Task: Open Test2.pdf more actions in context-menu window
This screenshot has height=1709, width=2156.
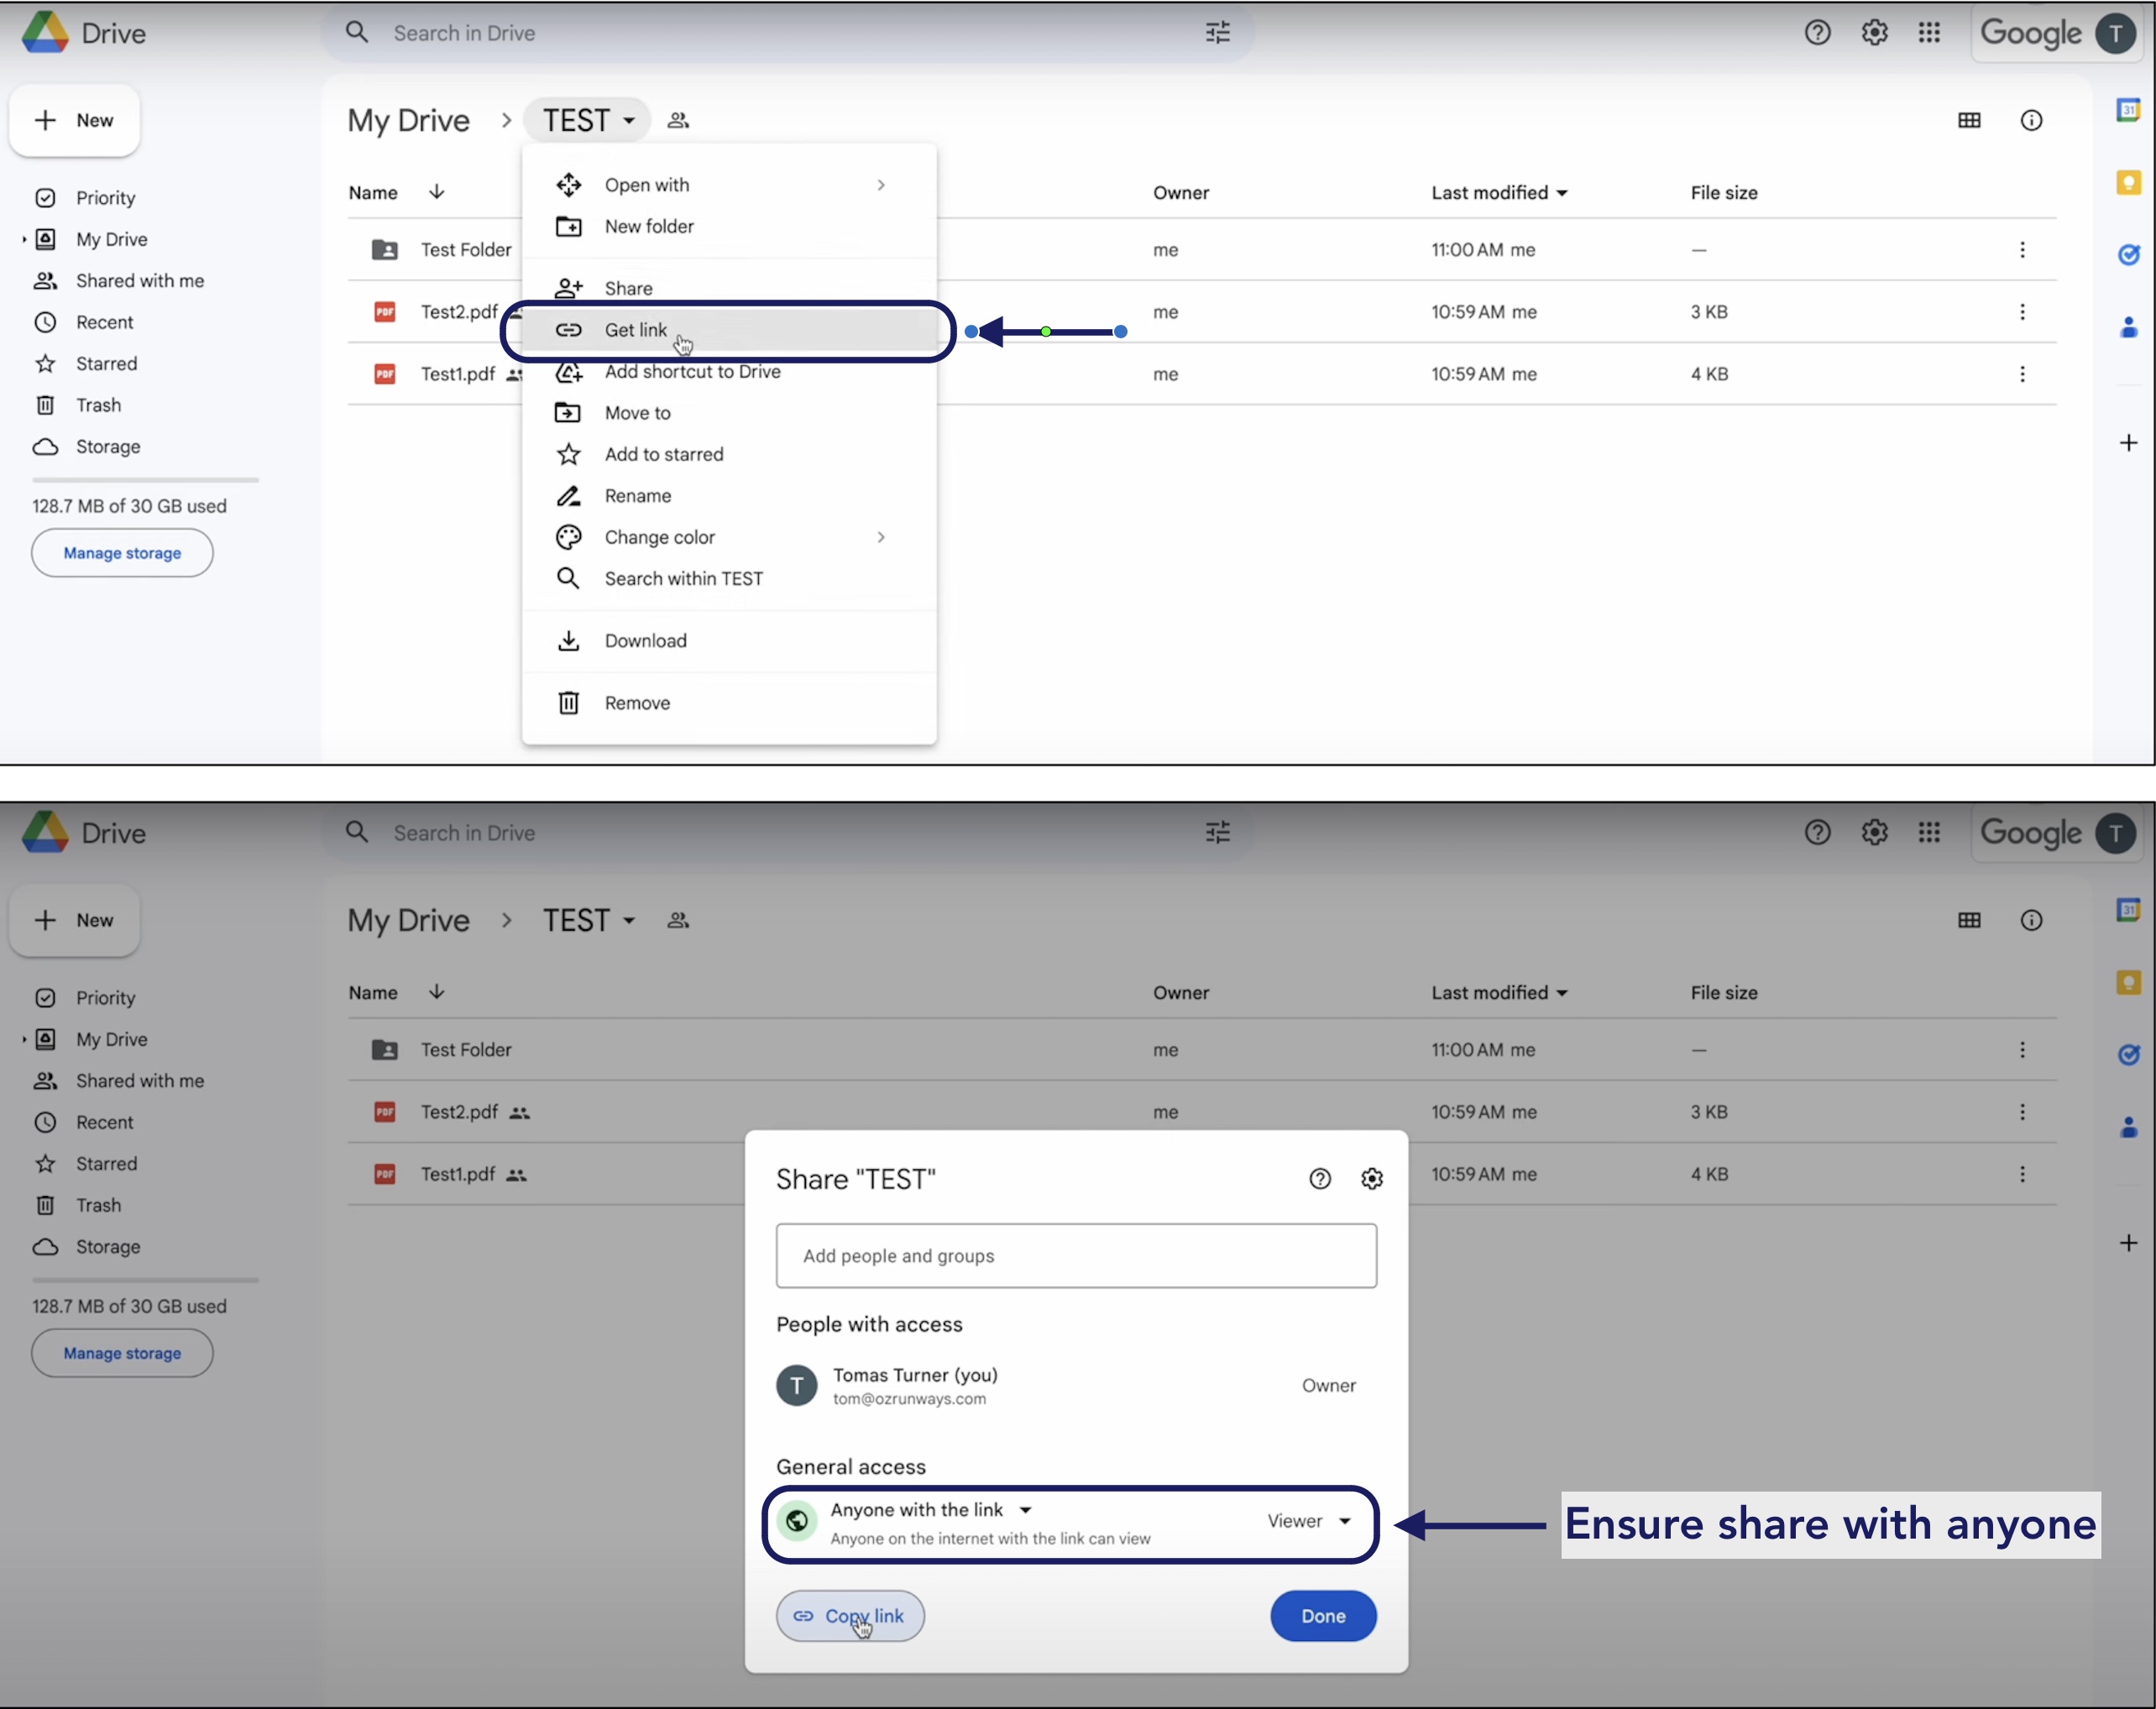Action: click(x=2022, y=312)
